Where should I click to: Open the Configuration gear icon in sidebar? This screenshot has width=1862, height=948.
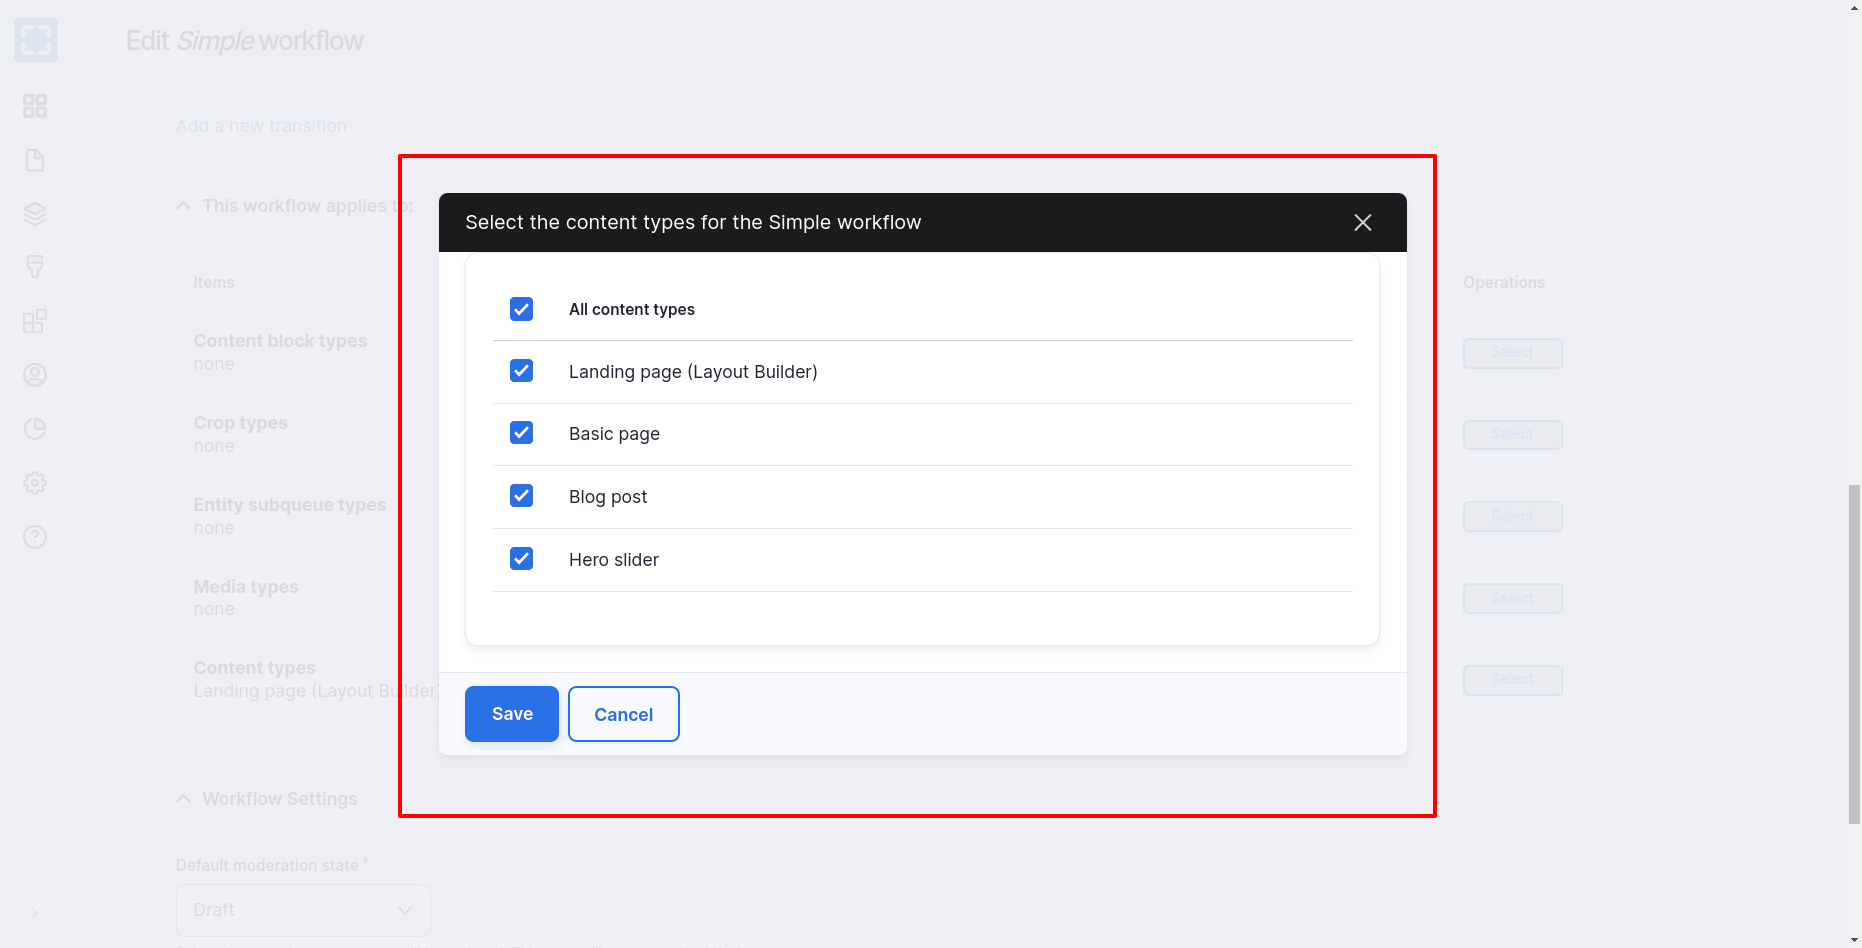(35, 483)
